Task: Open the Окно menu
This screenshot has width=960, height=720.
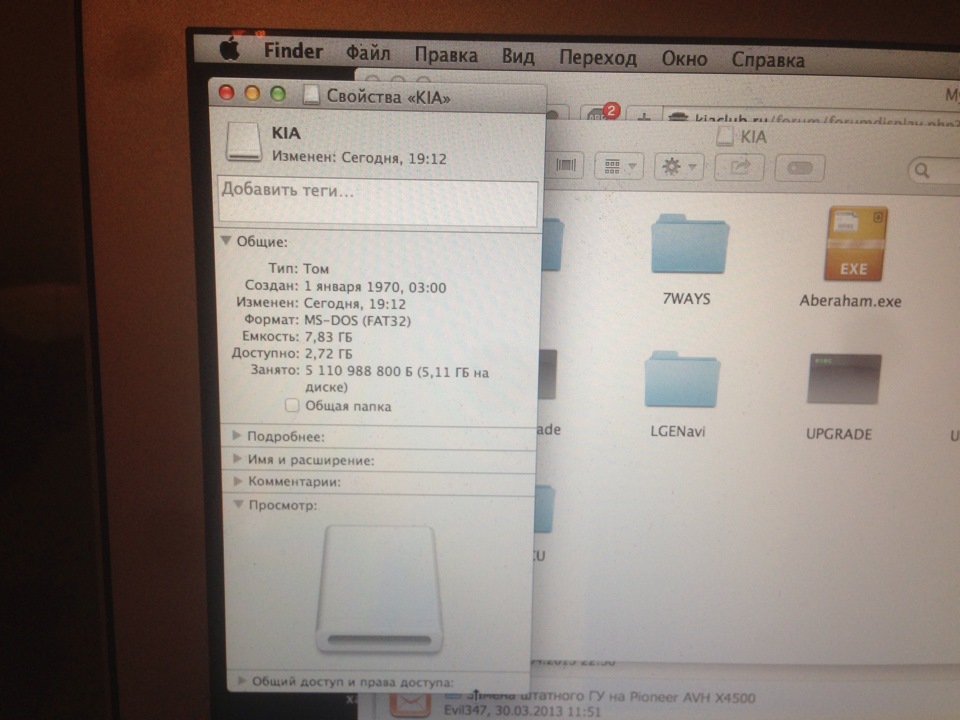Action: tap(684, 59)
